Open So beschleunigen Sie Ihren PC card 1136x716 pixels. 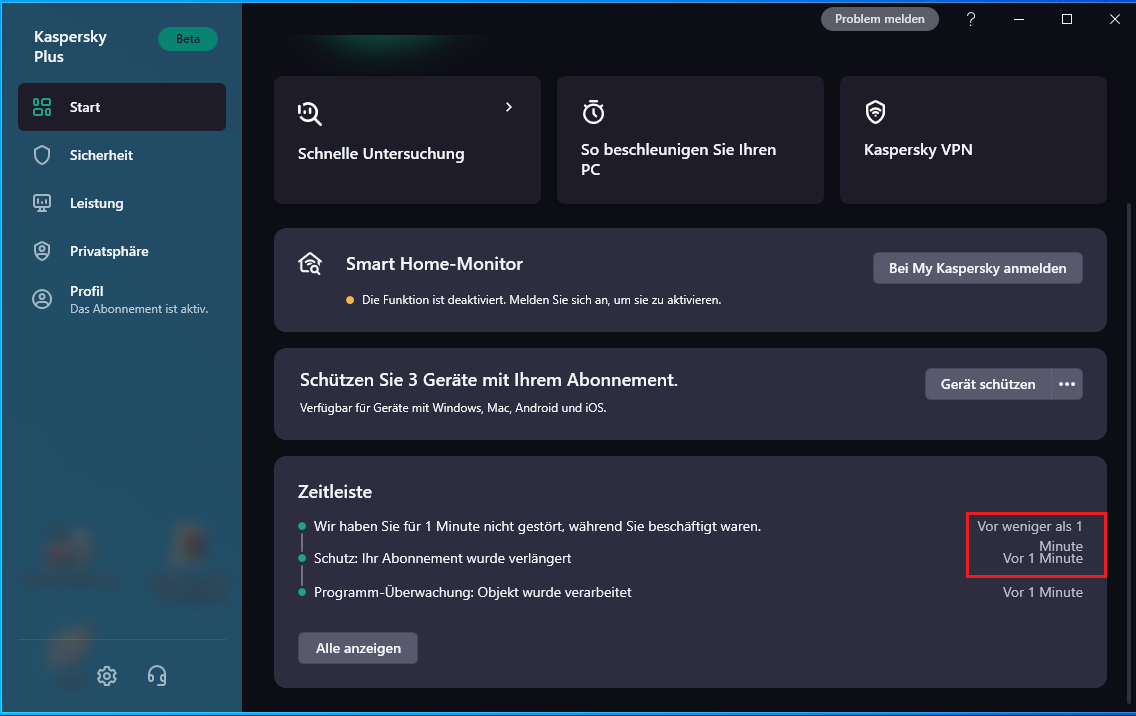click(690, 140)
